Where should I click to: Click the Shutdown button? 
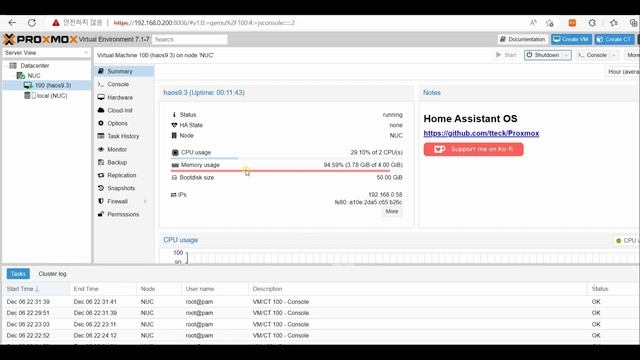[x=543, y=55]
